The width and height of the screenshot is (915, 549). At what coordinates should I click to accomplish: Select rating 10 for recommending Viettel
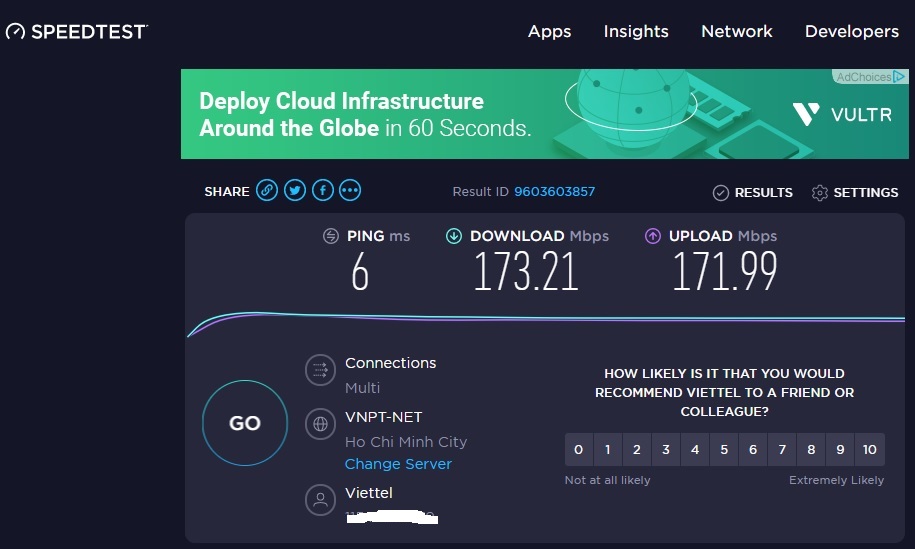point(870,450)
